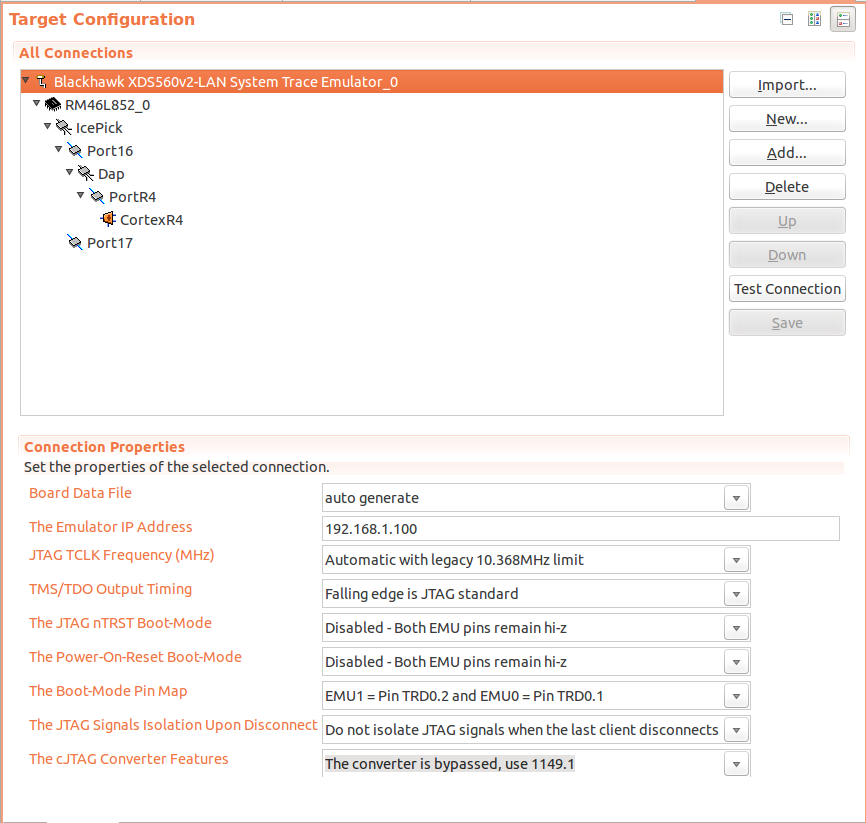Viewport: 866px width, 823px height.
Task: Toggle the properties view icon in the header
Action: point(843,20)
